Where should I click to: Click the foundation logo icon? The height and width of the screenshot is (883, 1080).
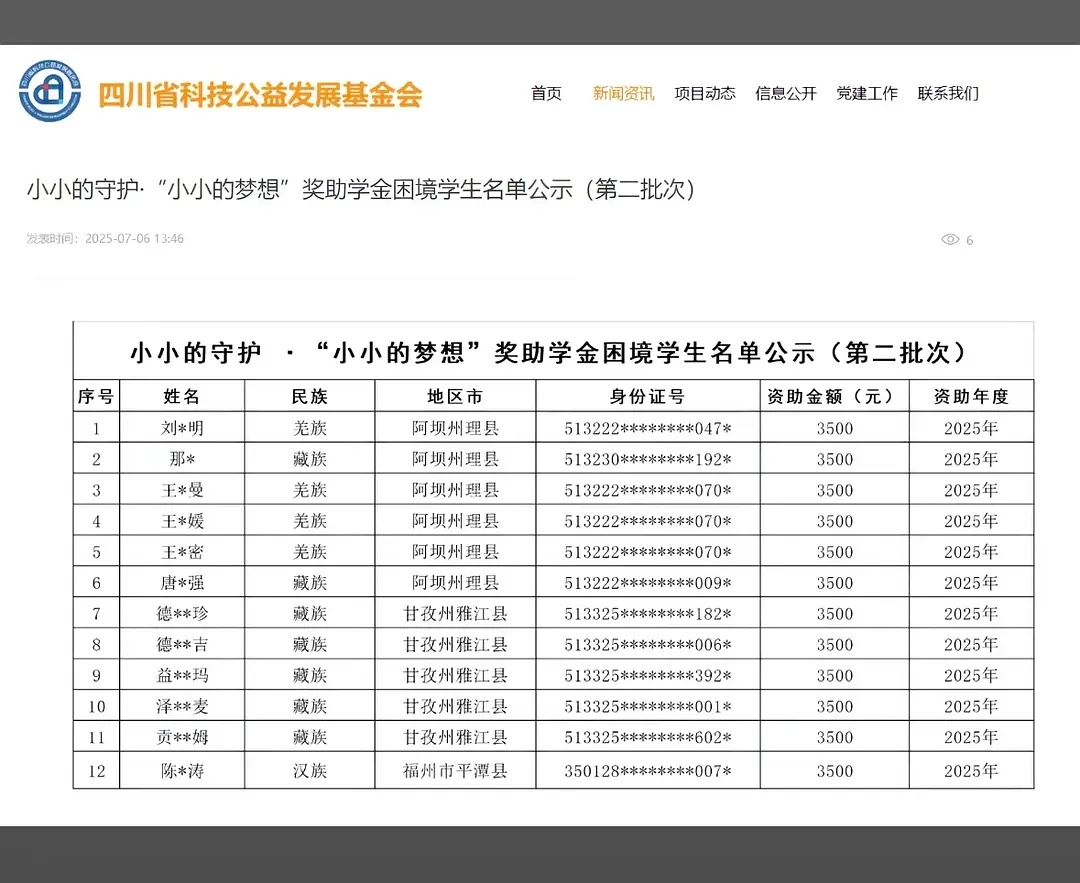click(49, 90)
